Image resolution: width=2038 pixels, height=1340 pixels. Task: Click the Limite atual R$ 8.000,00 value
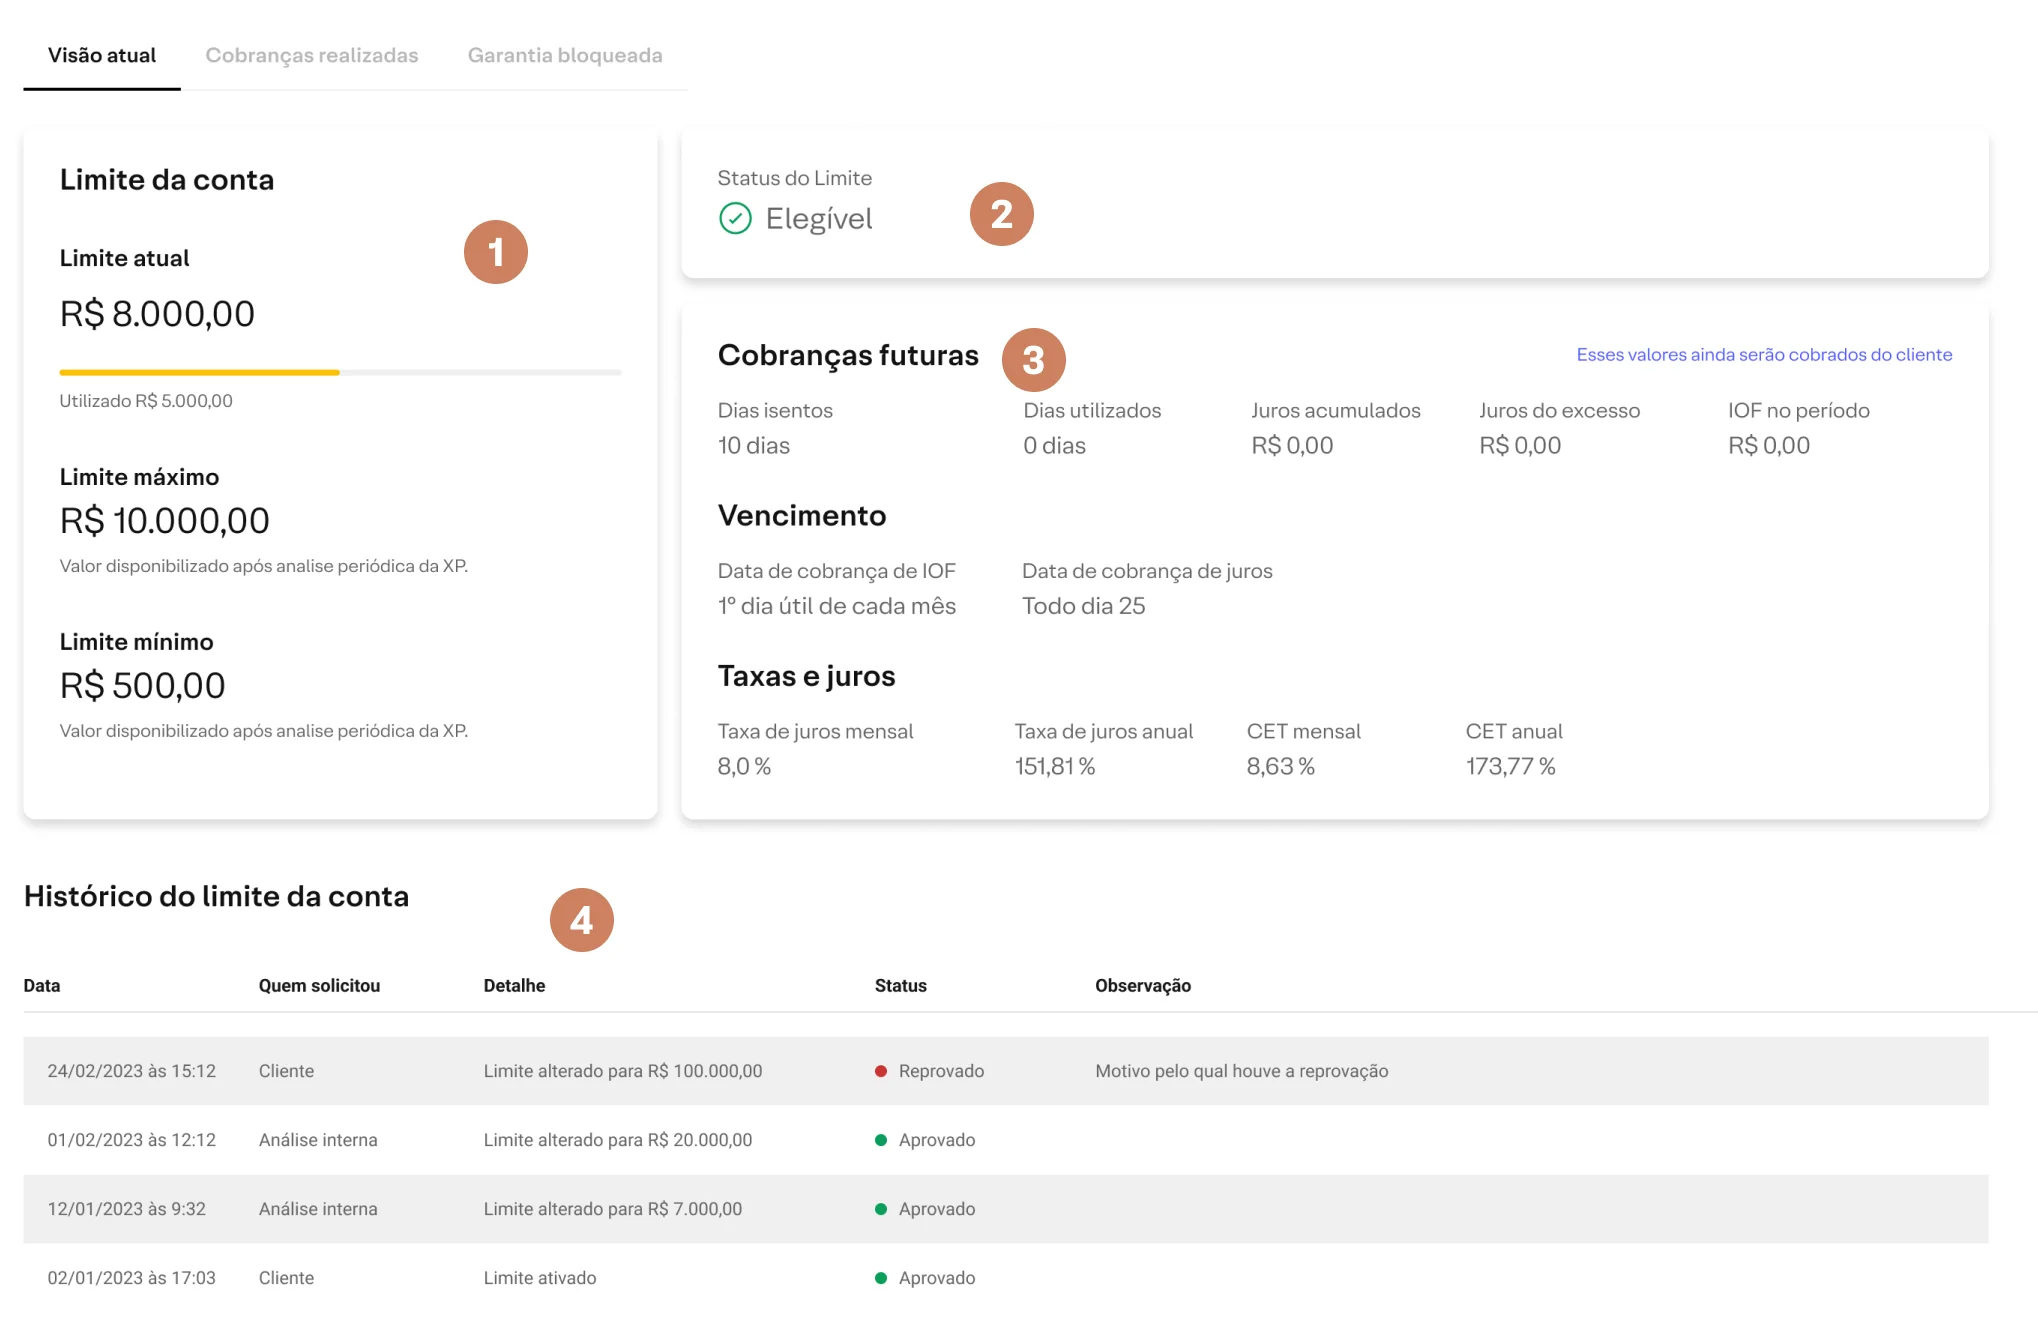pos(157,314)
